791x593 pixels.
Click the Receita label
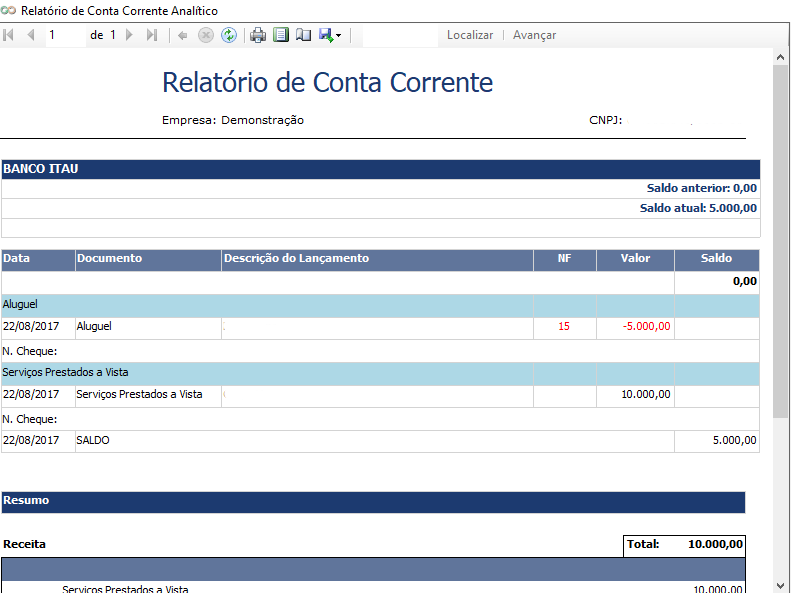point(24,544)
